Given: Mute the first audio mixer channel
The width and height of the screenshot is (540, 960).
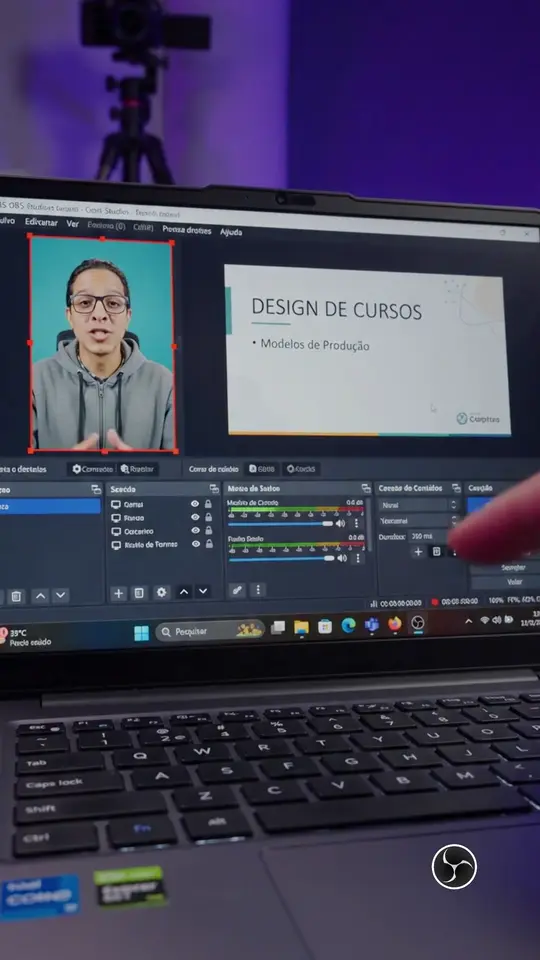Looking at the screenshot, I should tap(340, 523).
